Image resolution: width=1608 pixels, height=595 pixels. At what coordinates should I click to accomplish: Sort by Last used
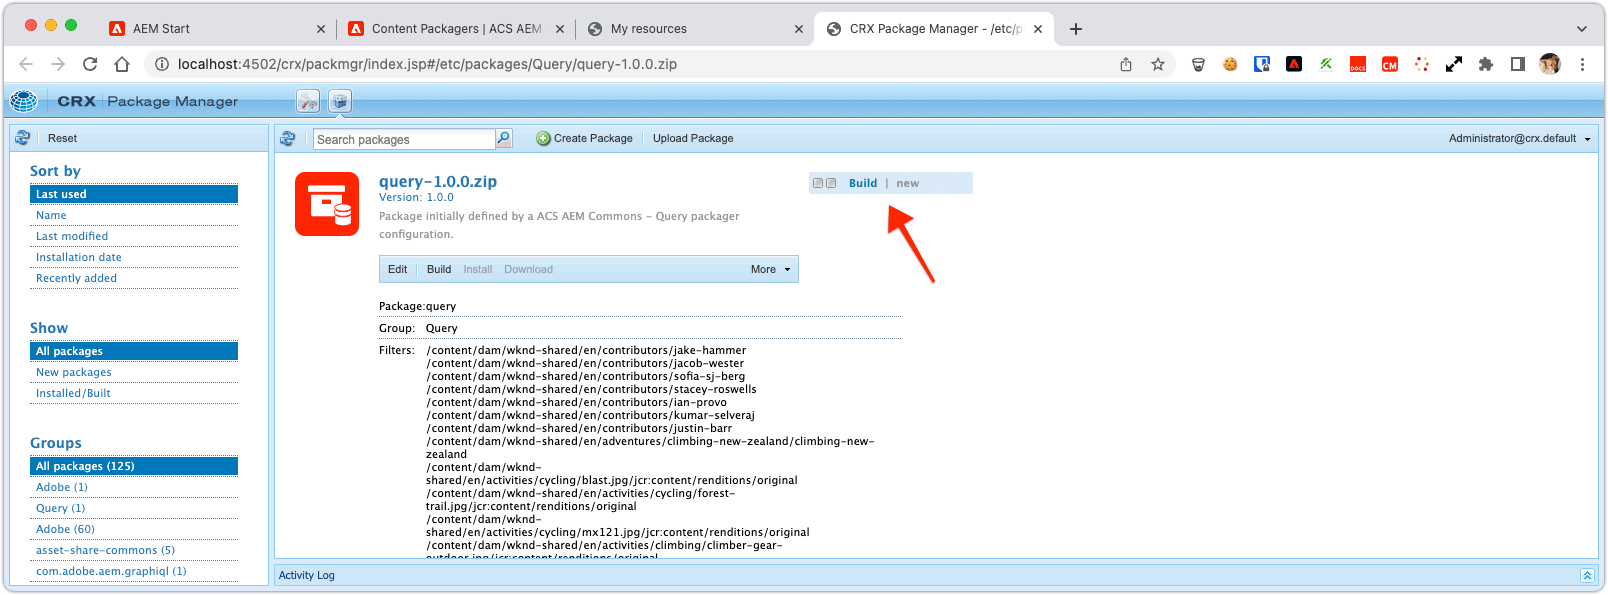134,194
